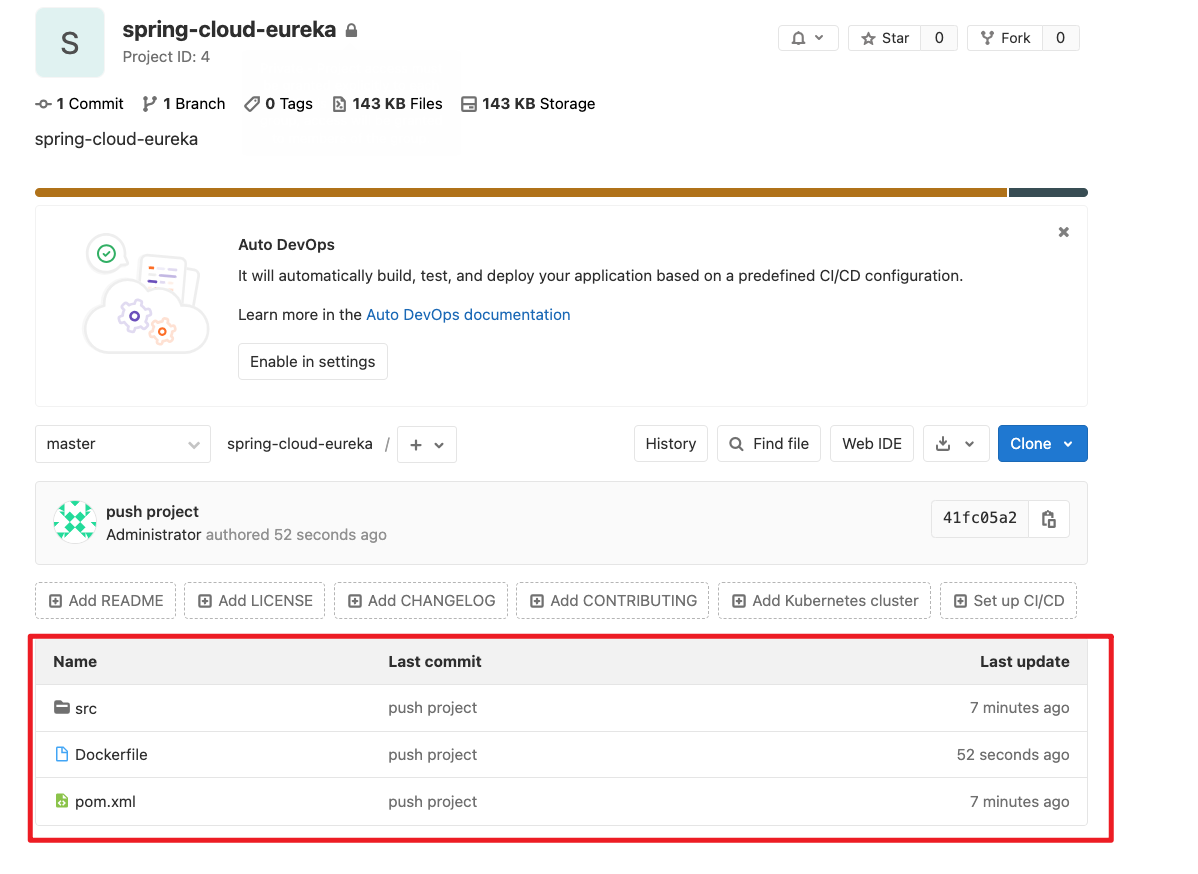
Task: Open Auto DevOps documentation link
Action: 468,315
